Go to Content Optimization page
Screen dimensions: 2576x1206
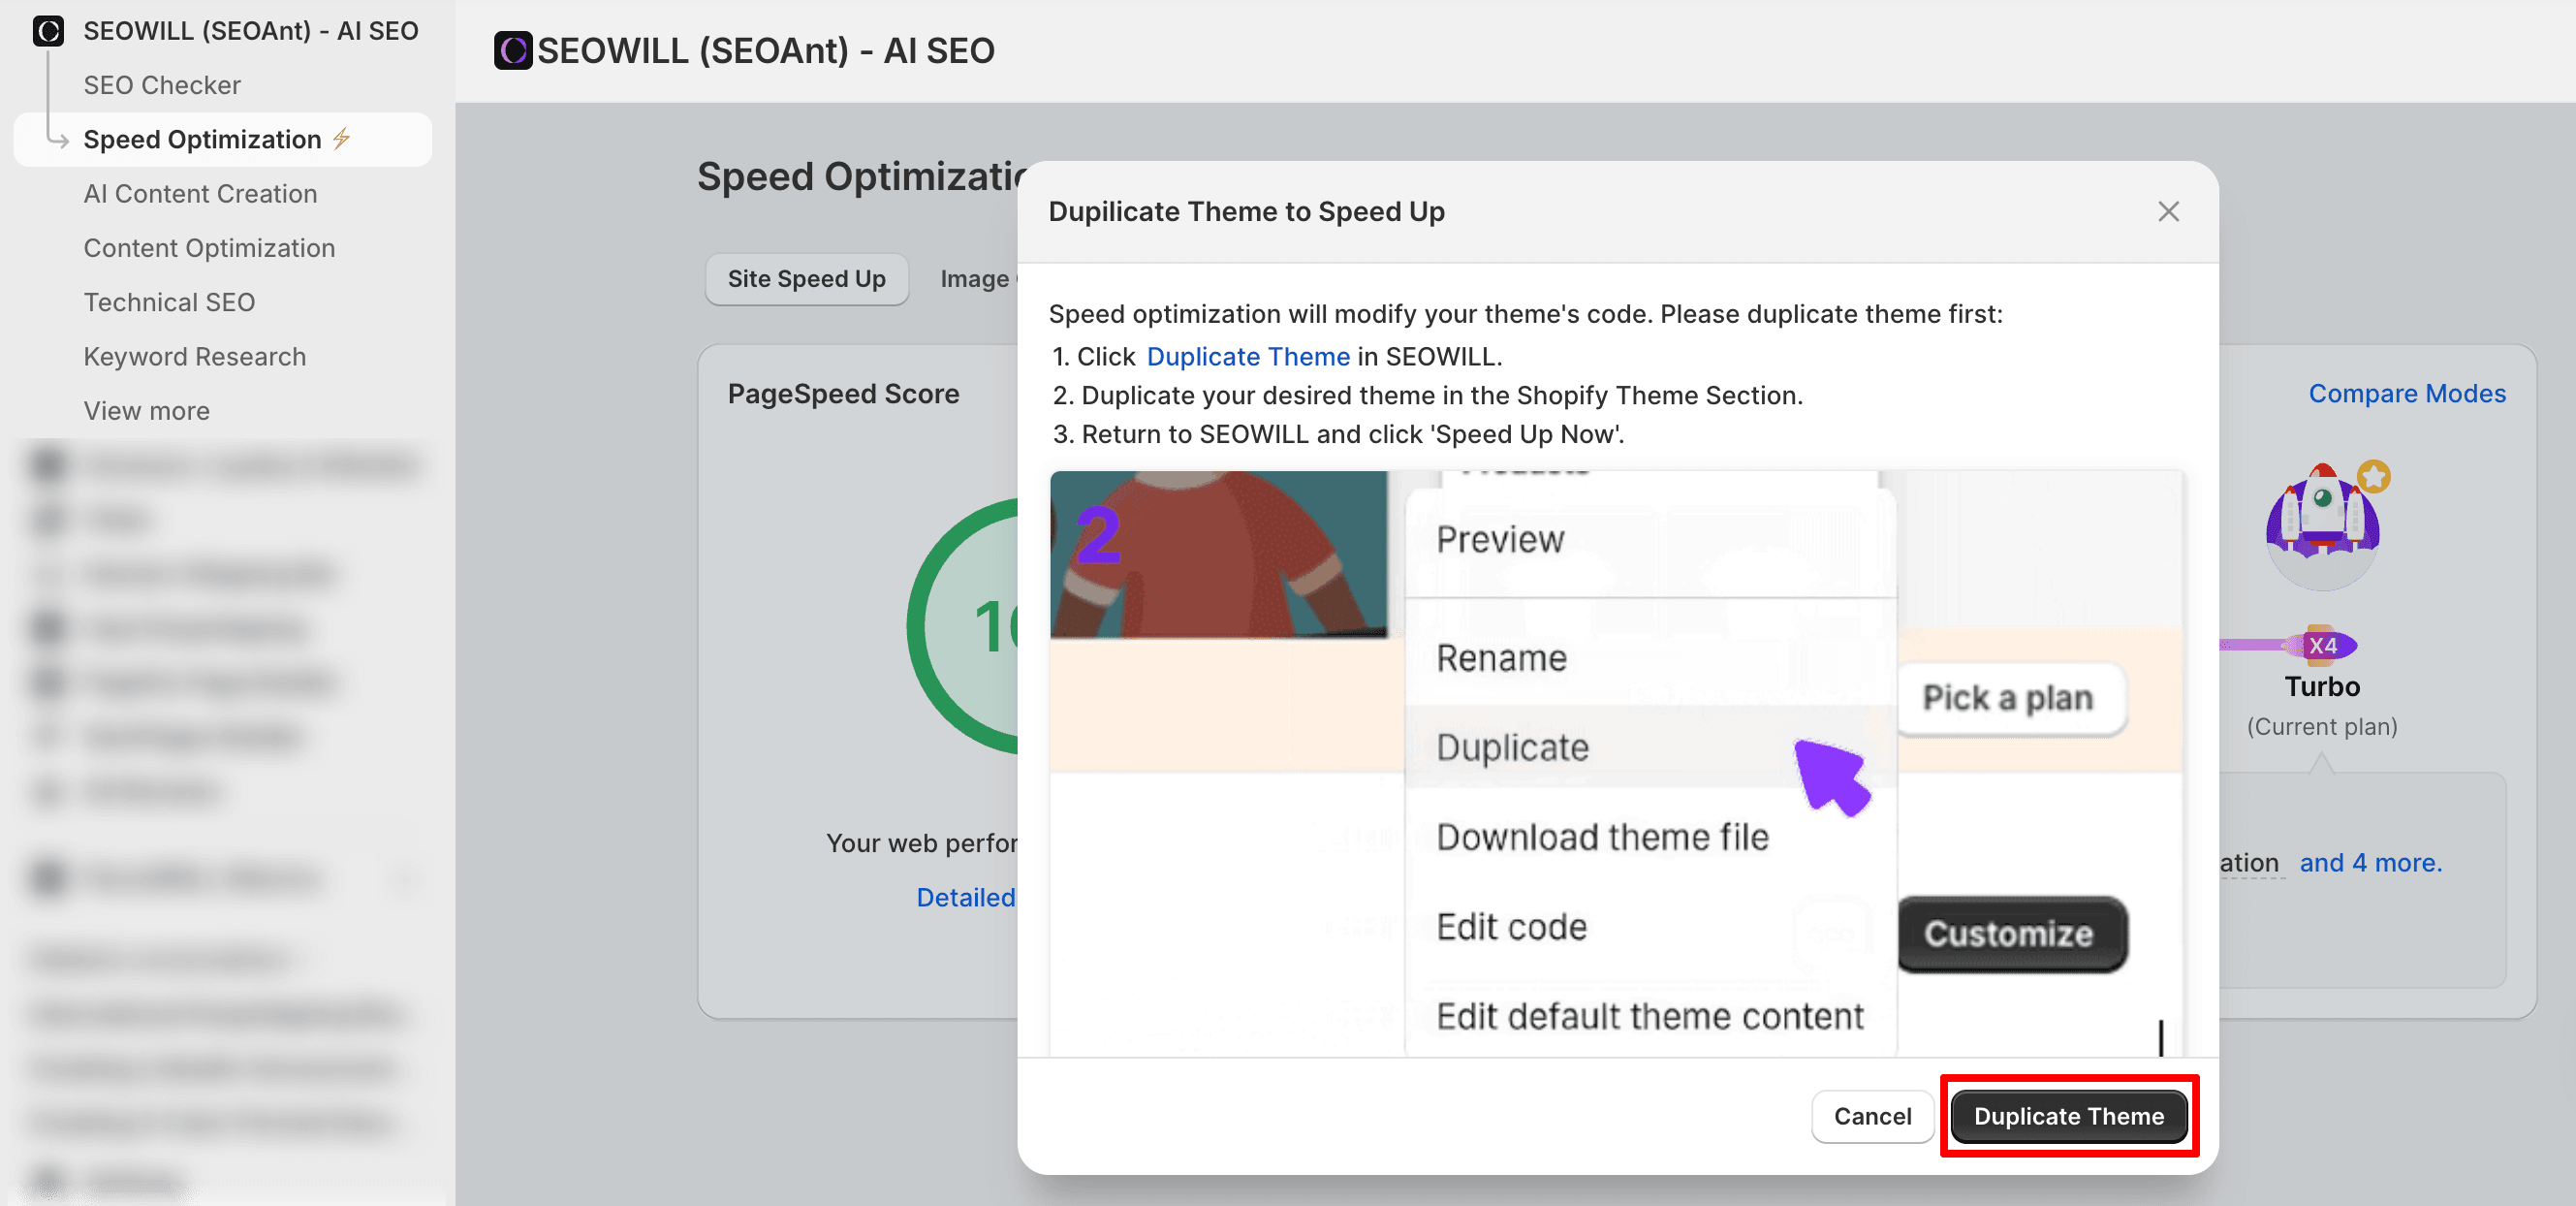click(209, 248)
